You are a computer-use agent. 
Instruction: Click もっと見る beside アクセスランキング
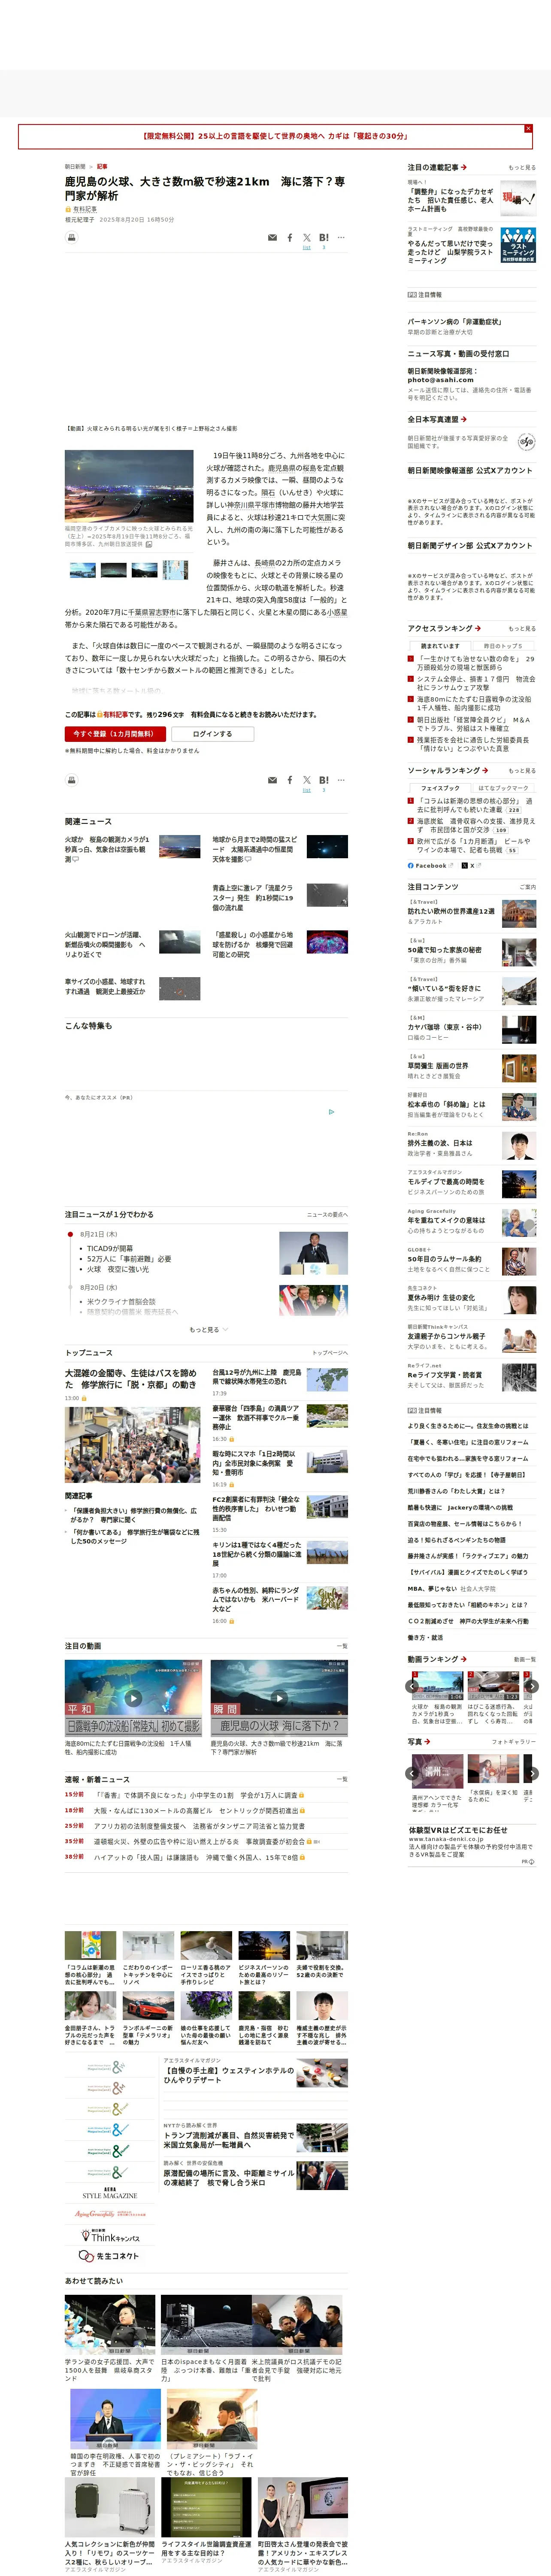tap(522, 629)
